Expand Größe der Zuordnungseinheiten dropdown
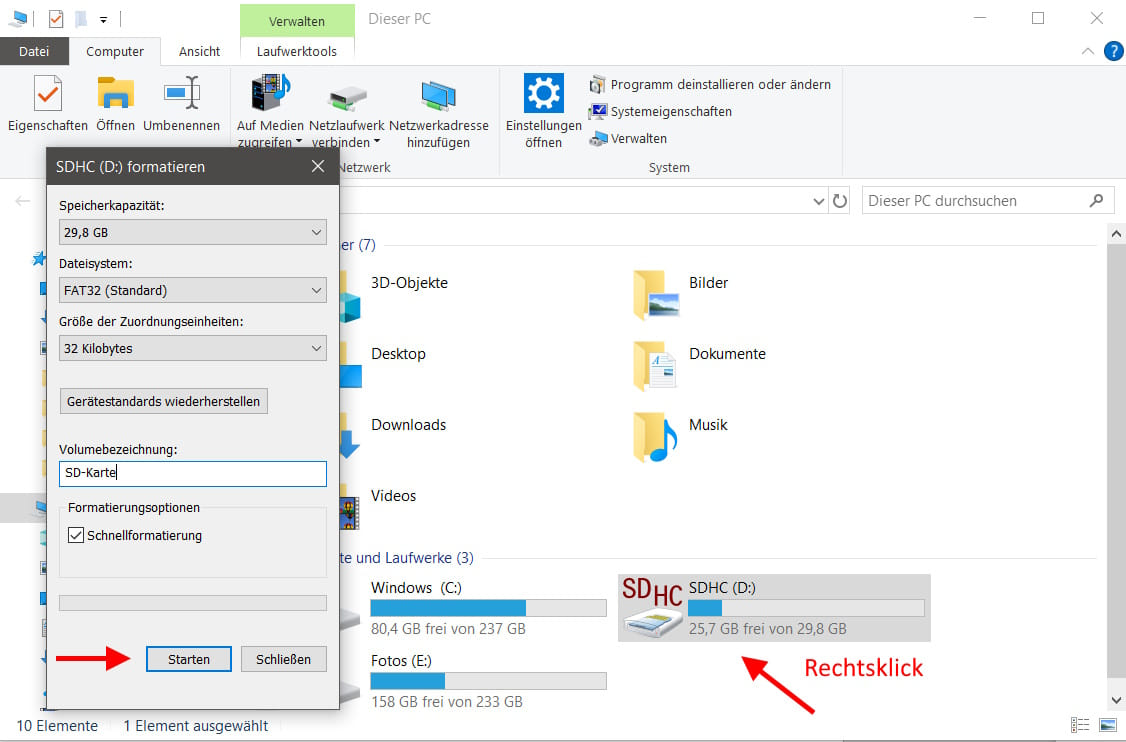 point(193,349)
